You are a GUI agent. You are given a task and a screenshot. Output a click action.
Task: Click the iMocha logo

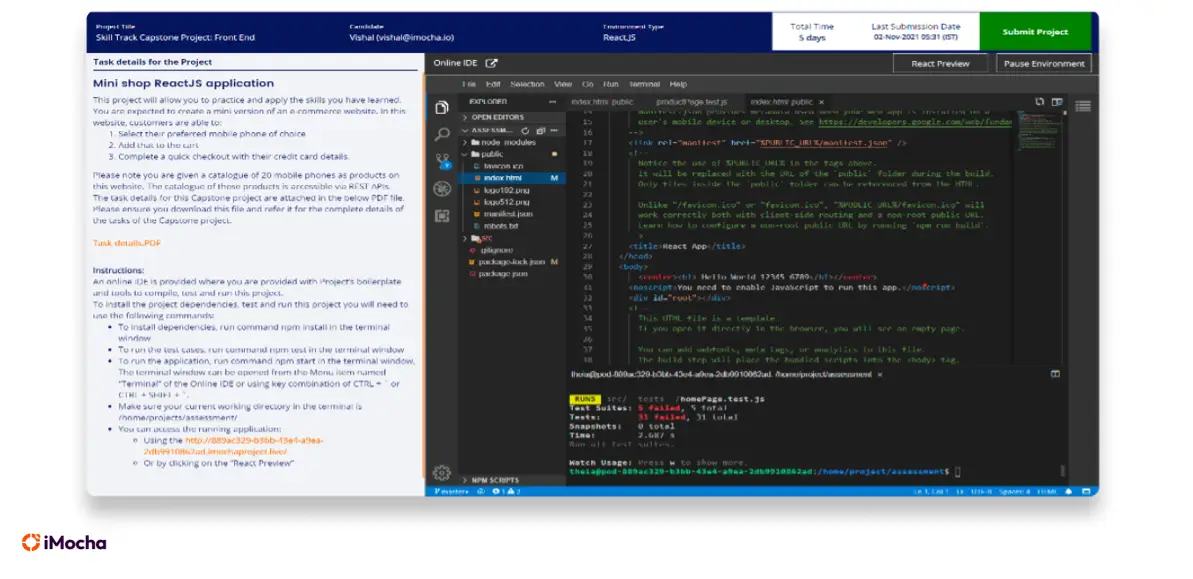[x=64, y=542]
